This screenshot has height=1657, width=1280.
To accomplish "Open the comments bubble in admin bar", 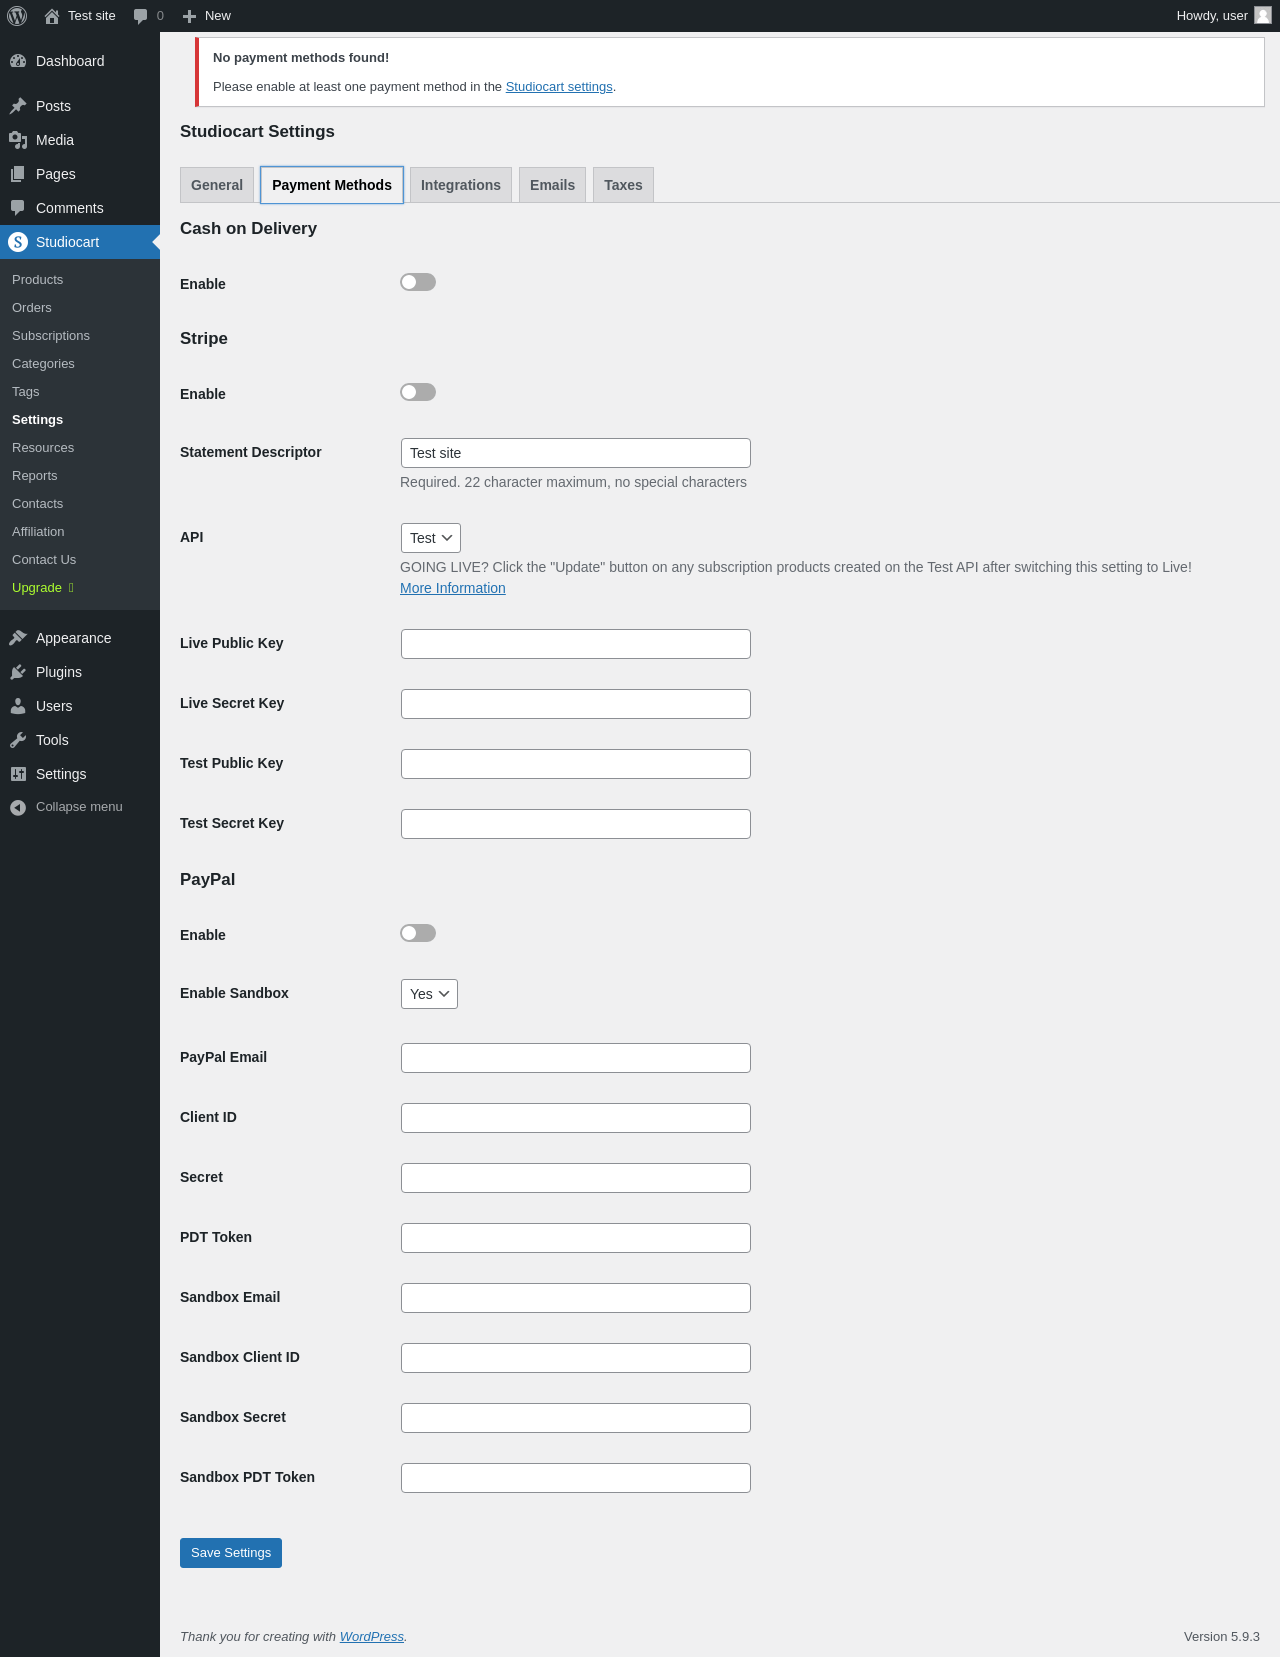I will (141, 16).
